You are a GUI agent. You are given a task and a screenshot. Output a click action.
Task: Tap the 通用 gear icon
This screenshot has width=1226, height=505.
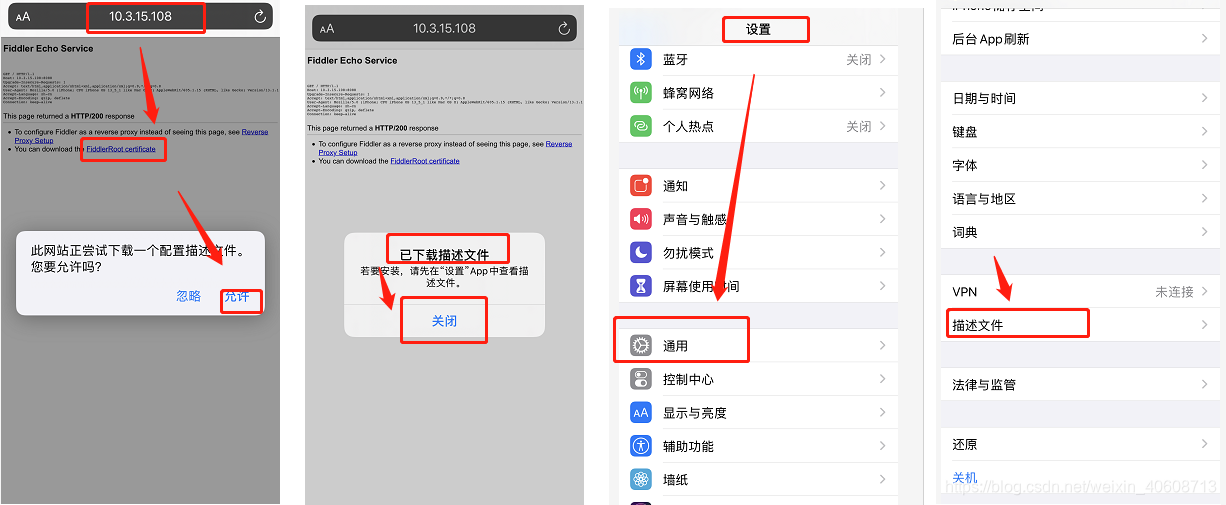coord(641,346)
